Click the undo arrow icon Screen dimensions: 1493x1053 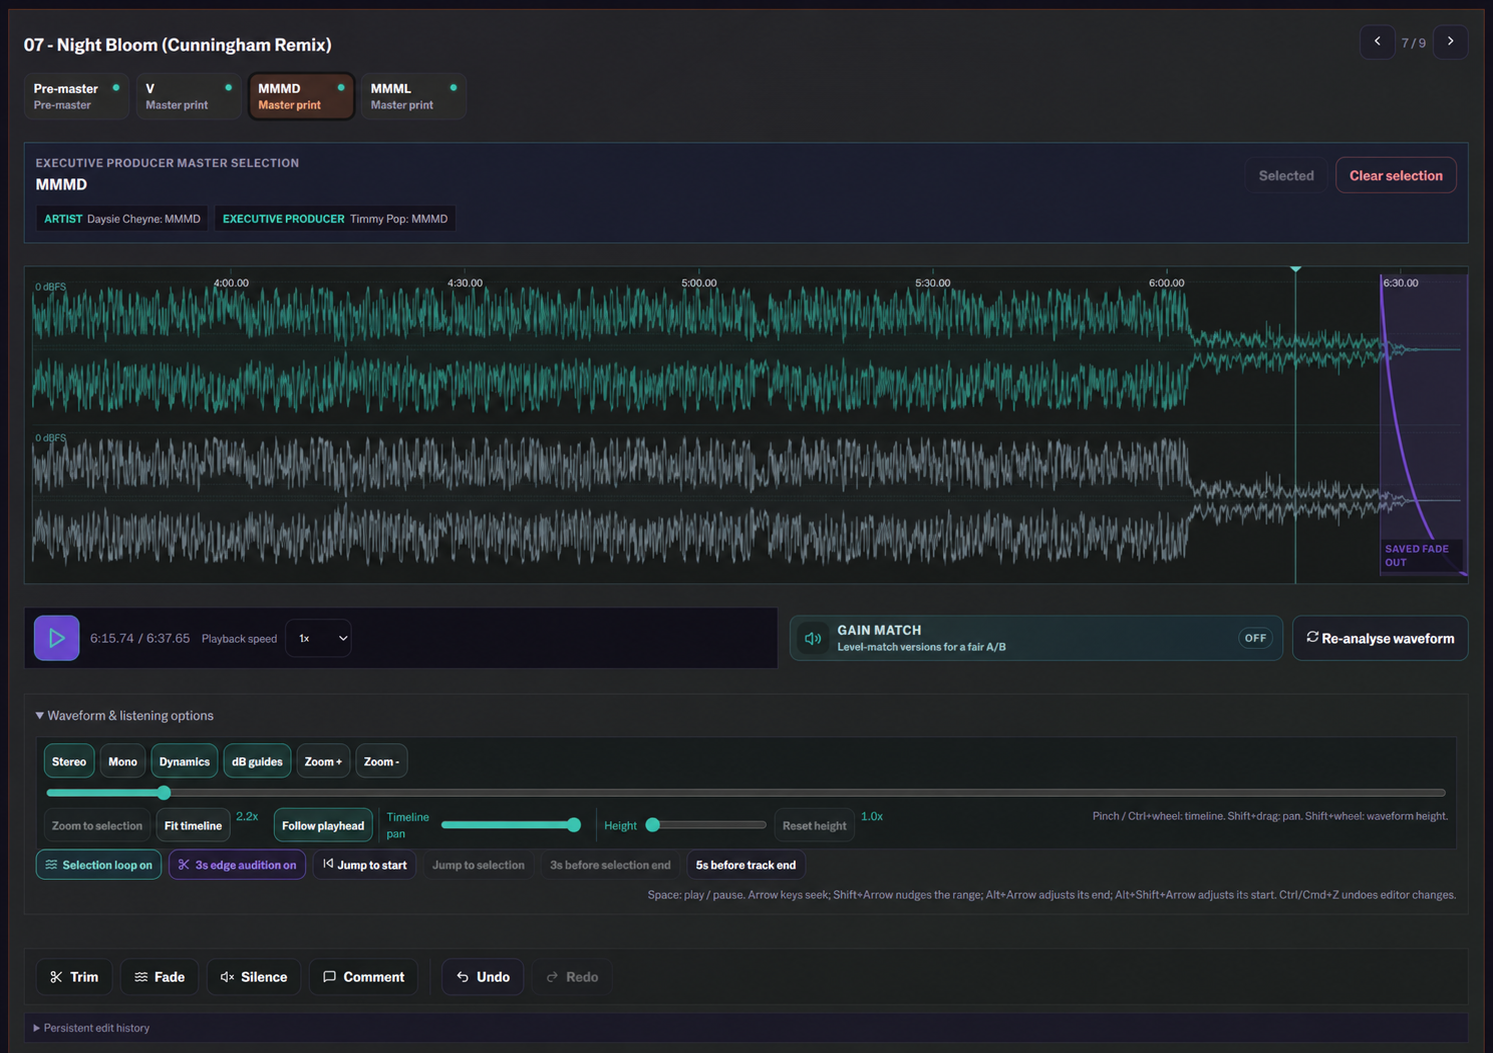462,977
